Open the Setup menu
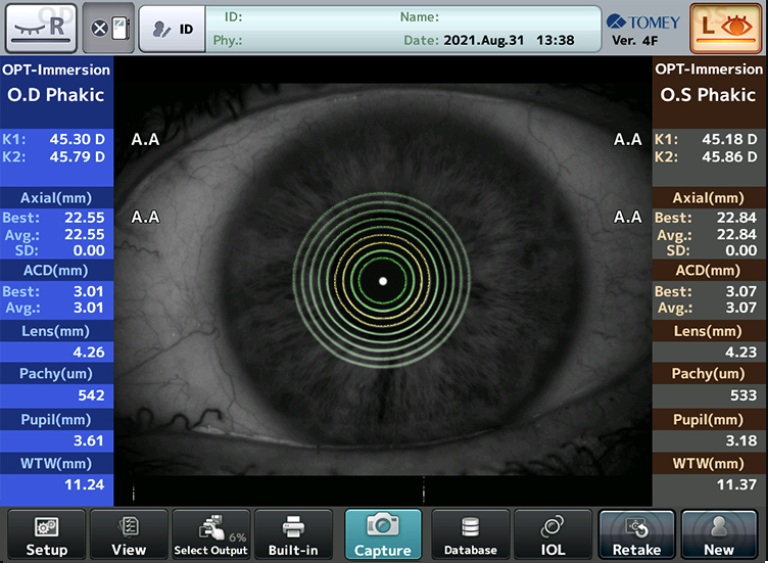This screenshot has height=564, width=768. click(x=46, y=534)
